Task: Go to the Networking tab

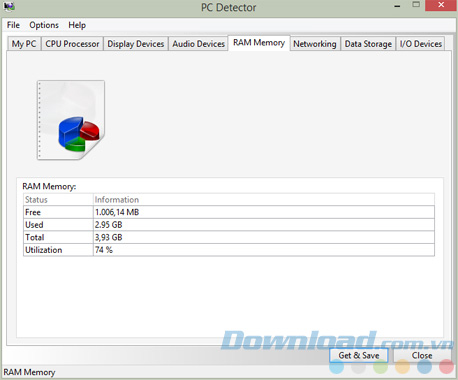Action: tap(315, 44)
